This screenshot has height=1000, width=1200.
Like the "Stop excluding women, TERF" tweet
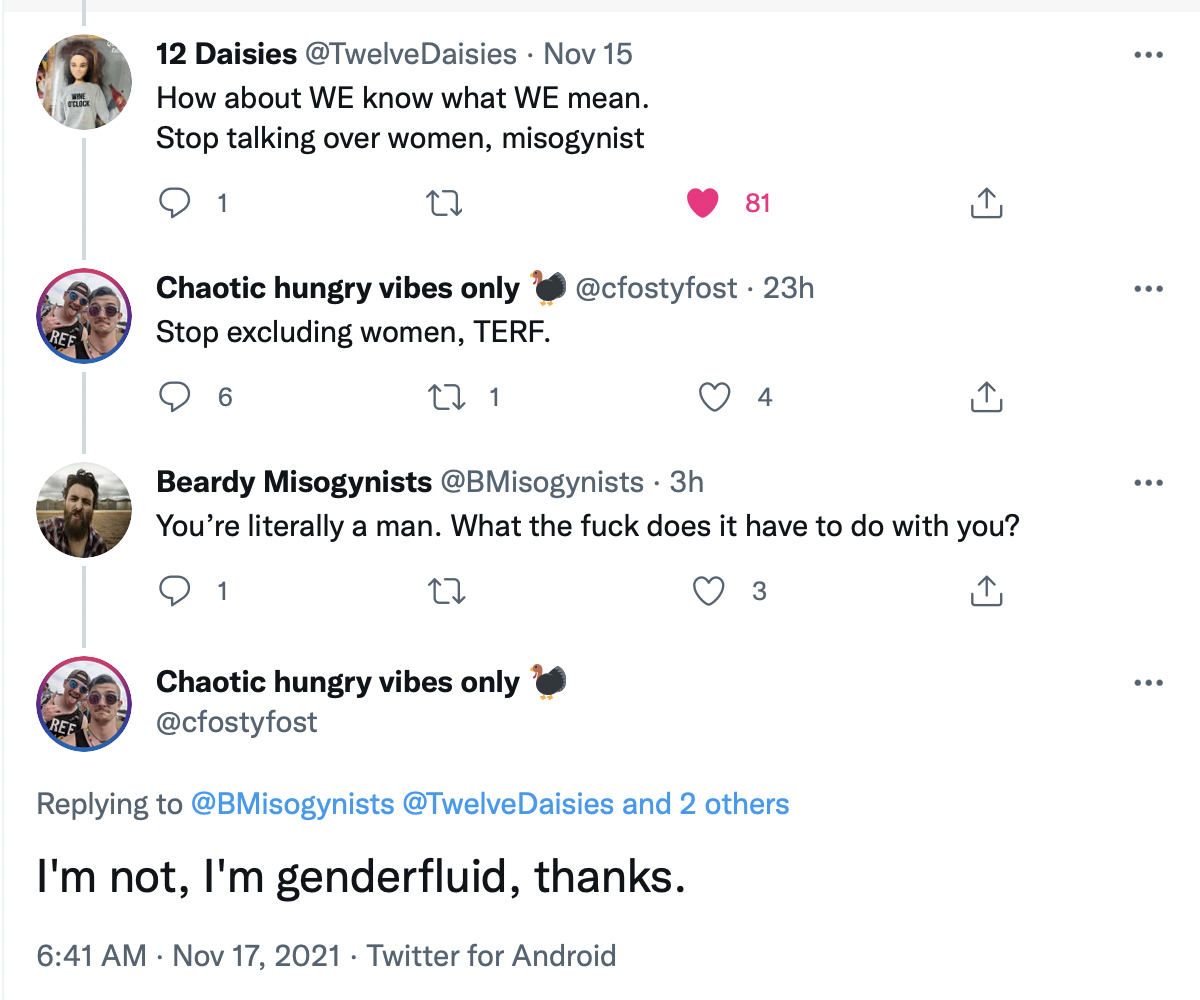point(713,397)
